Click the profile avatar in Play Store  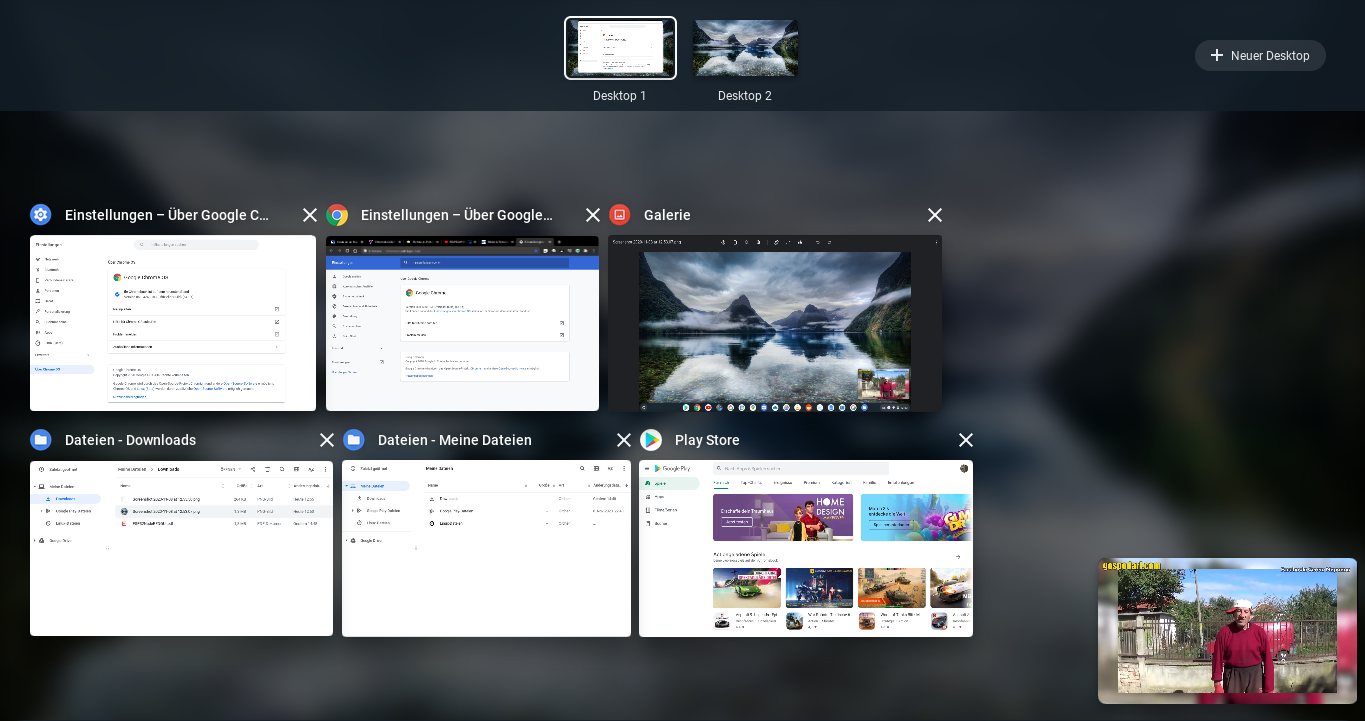(x=964, y=468)
